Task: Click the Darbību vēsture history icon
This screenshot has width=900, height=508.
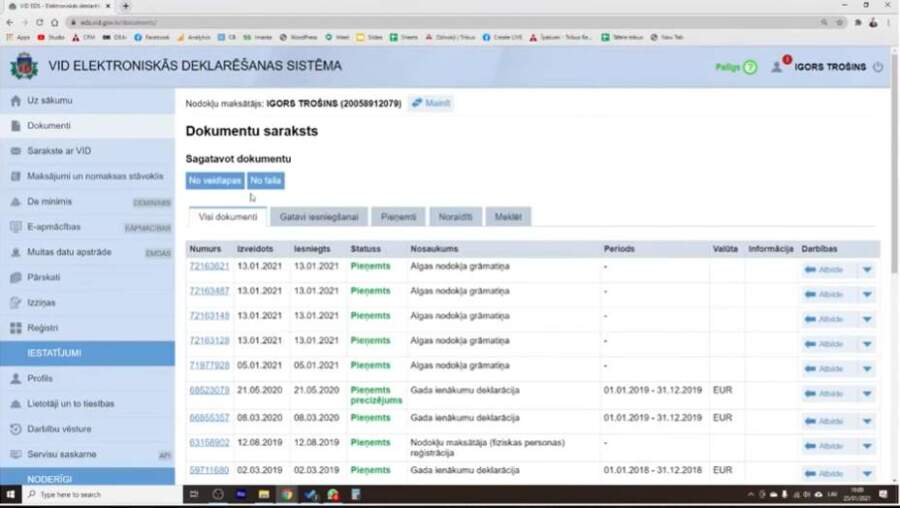Action: coord(16,429)
